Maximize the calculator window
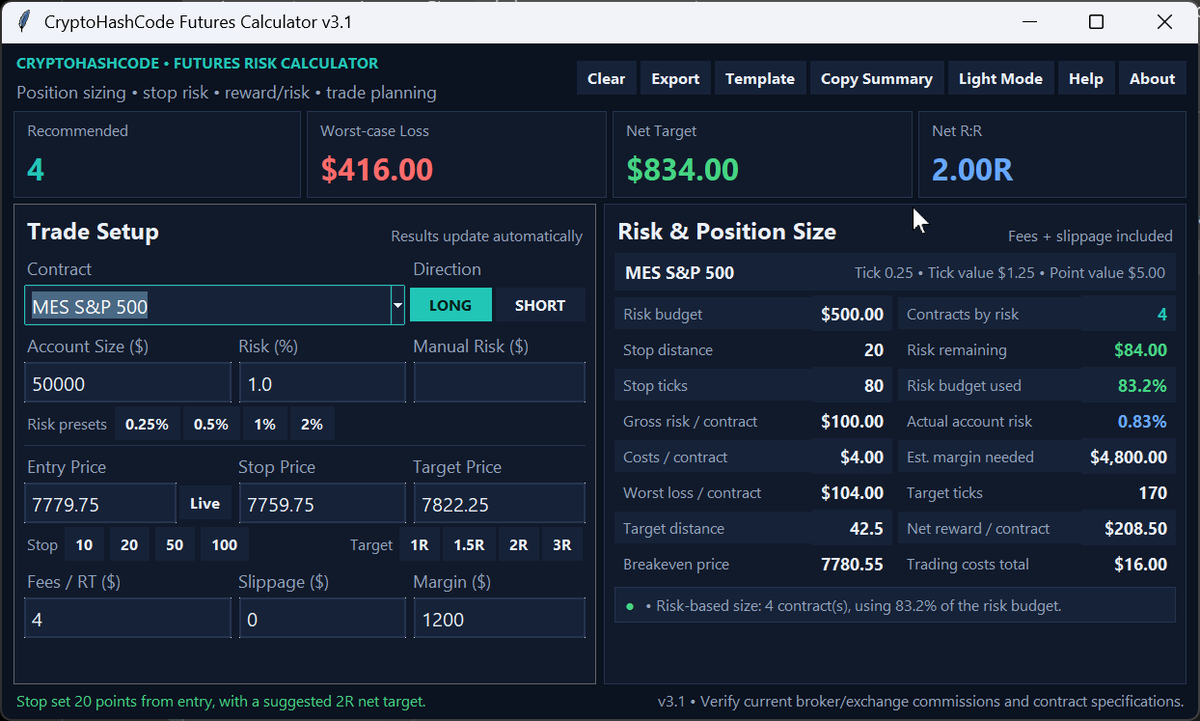Image resolution: width=1200 pixels, height=721 pixels. [x=1096, y=21]
